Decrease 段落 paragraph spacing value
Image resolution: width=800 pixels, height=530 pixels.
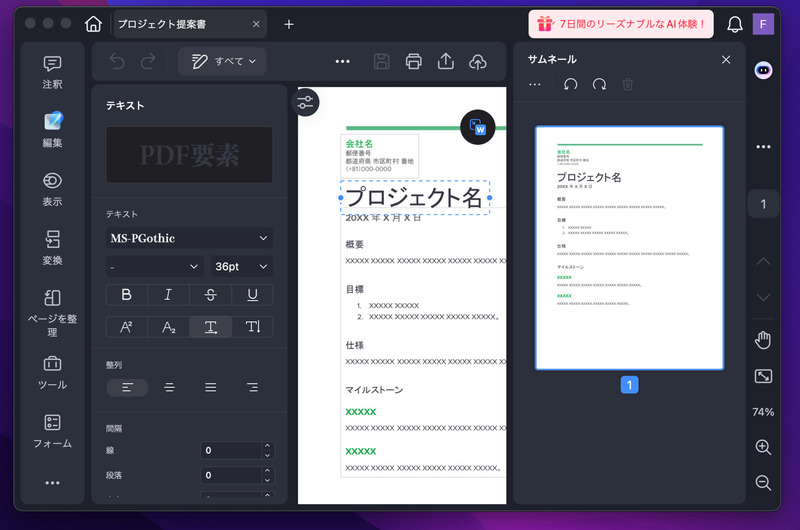click(267, 481)
